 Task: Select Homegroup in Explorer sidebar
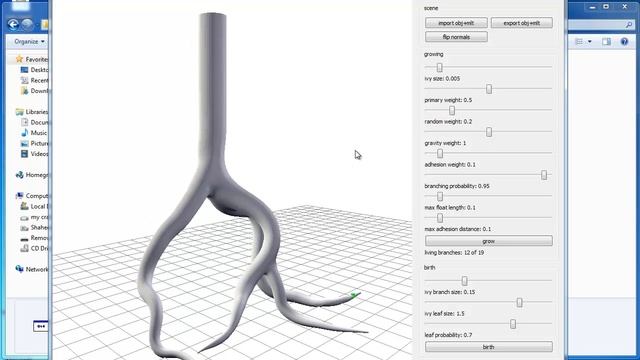coord(32,175)
